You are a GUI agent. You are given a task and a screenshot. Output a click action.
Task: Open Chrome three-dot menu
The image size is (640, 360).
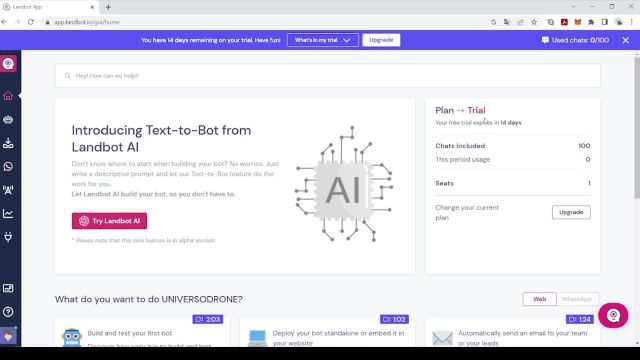tap(631, 22)
